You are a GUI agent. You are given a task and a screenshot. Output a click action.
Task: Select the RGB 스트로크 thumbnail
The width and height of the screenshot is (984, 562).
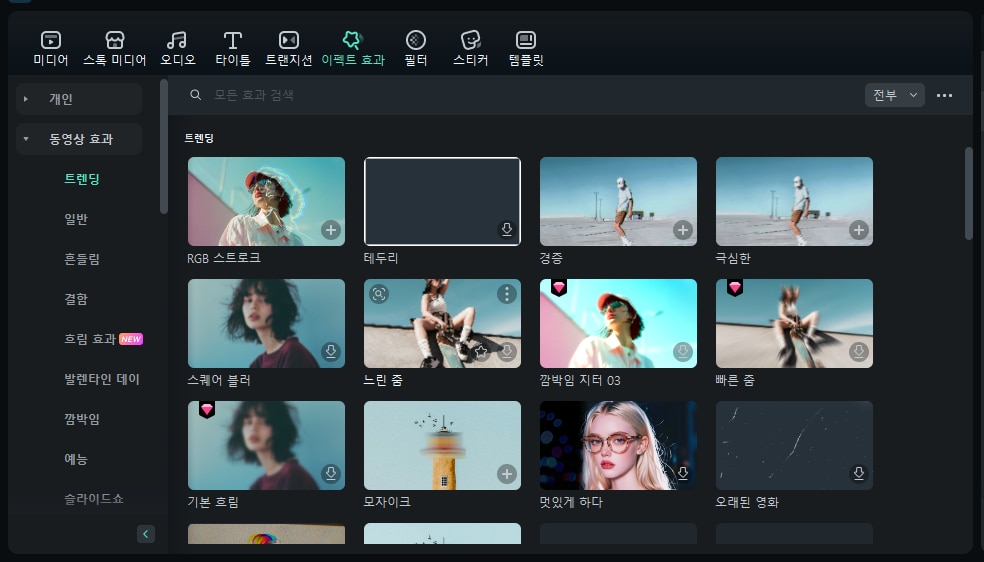266,201
